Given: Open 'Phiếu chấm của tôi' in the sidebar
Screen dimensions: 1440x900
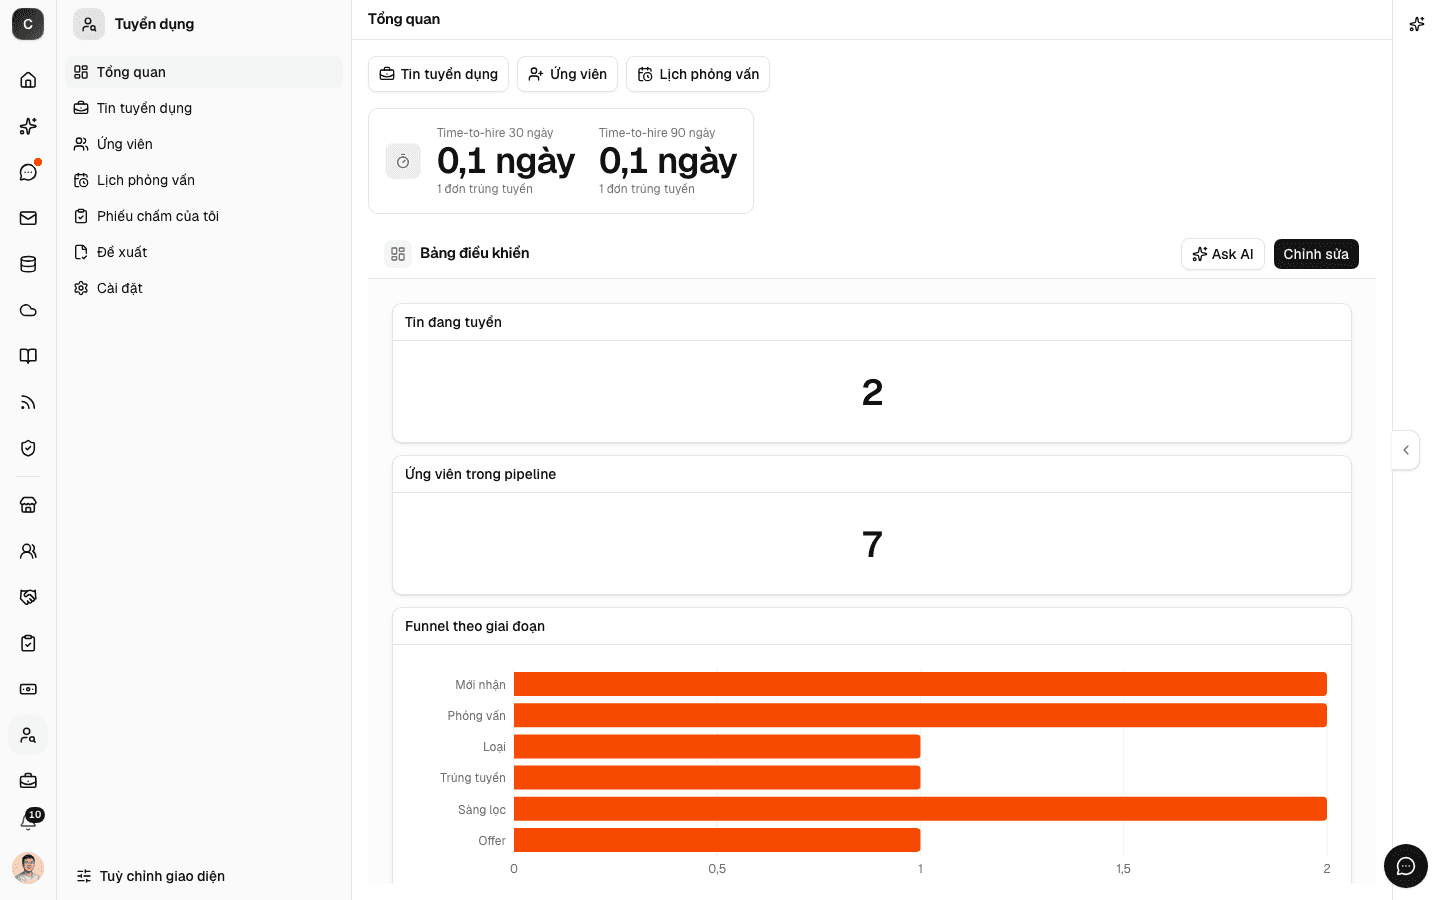Looking at the screenshot, I should pyautogui.click(x=204, y=216).
